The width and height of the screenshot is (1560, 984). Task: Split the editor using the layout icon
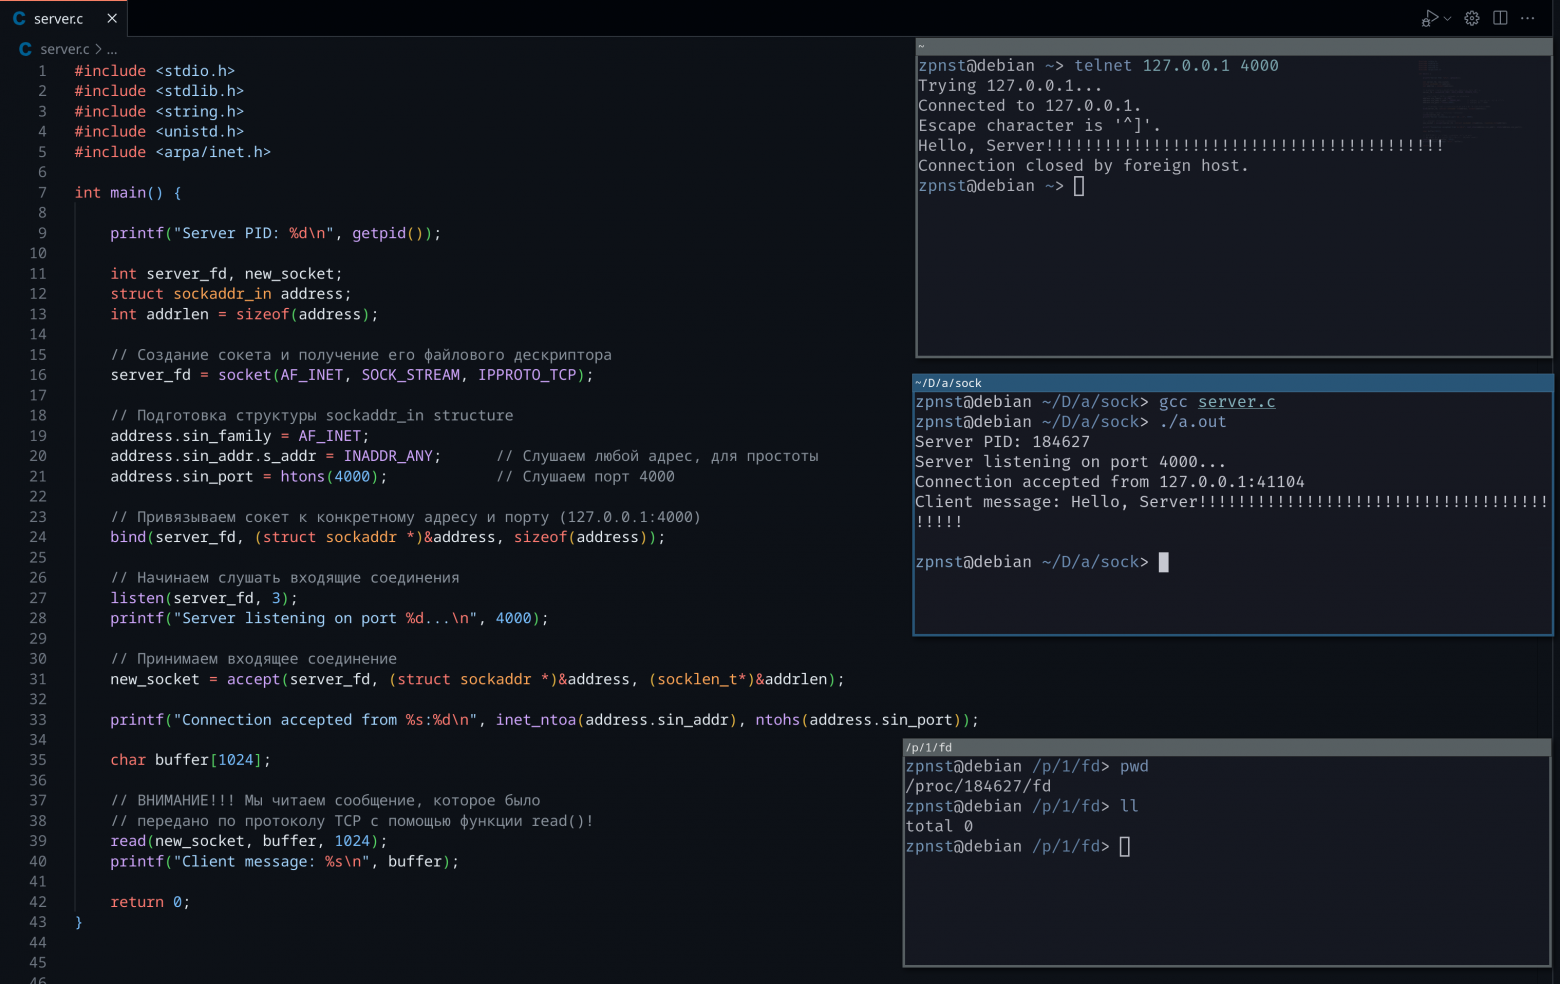point(1500,17)
